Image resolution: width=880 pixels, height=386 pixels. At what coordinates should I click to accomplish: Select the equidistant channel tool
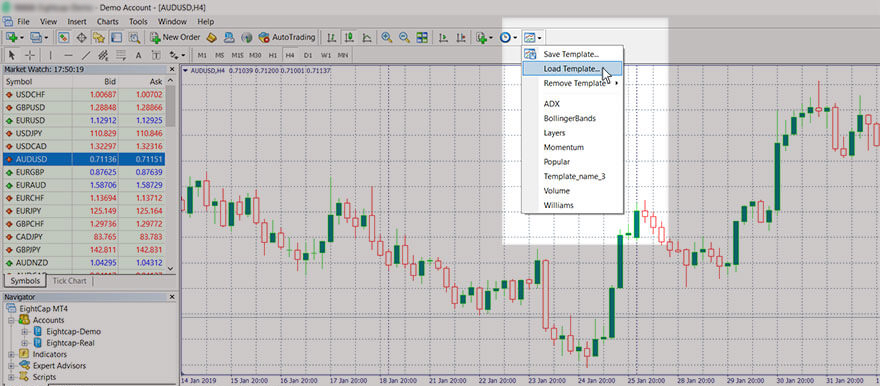click(103, 55)
